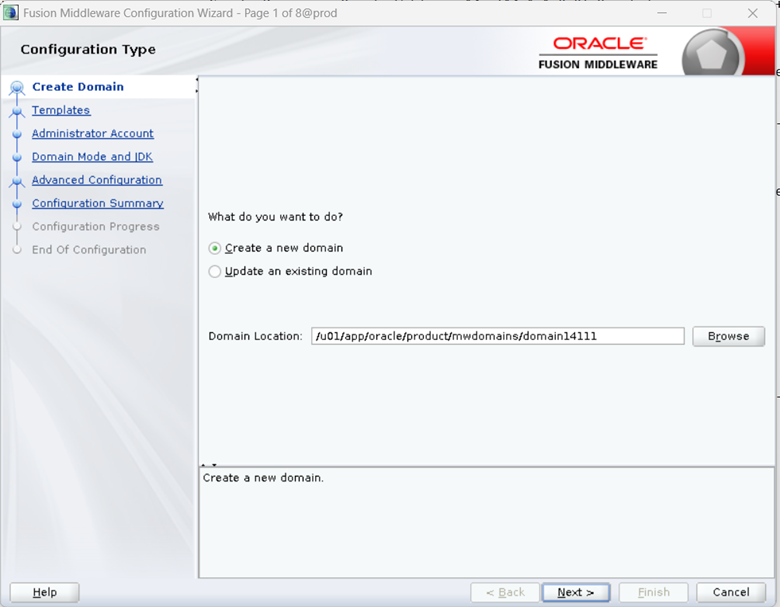Jump to the Templates step
The width and height of the screenshot is (780, 607).
click(61, 110)
